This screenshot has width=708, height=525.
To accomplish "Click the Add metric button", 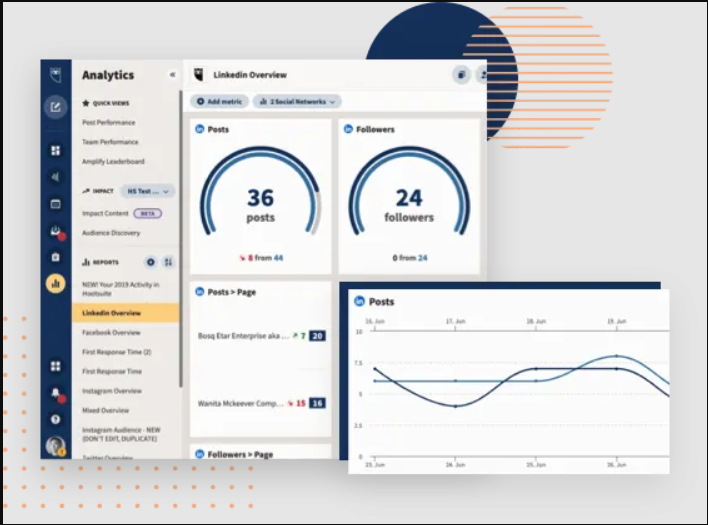I will tap(219, 102).
